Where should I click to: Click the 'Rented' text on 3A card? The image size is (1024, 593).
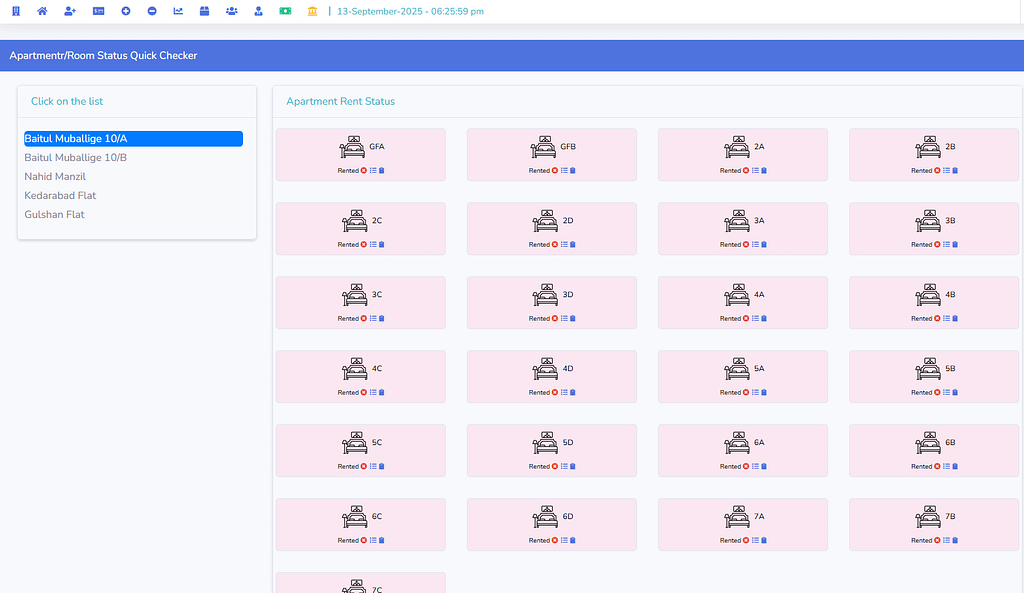730,244
